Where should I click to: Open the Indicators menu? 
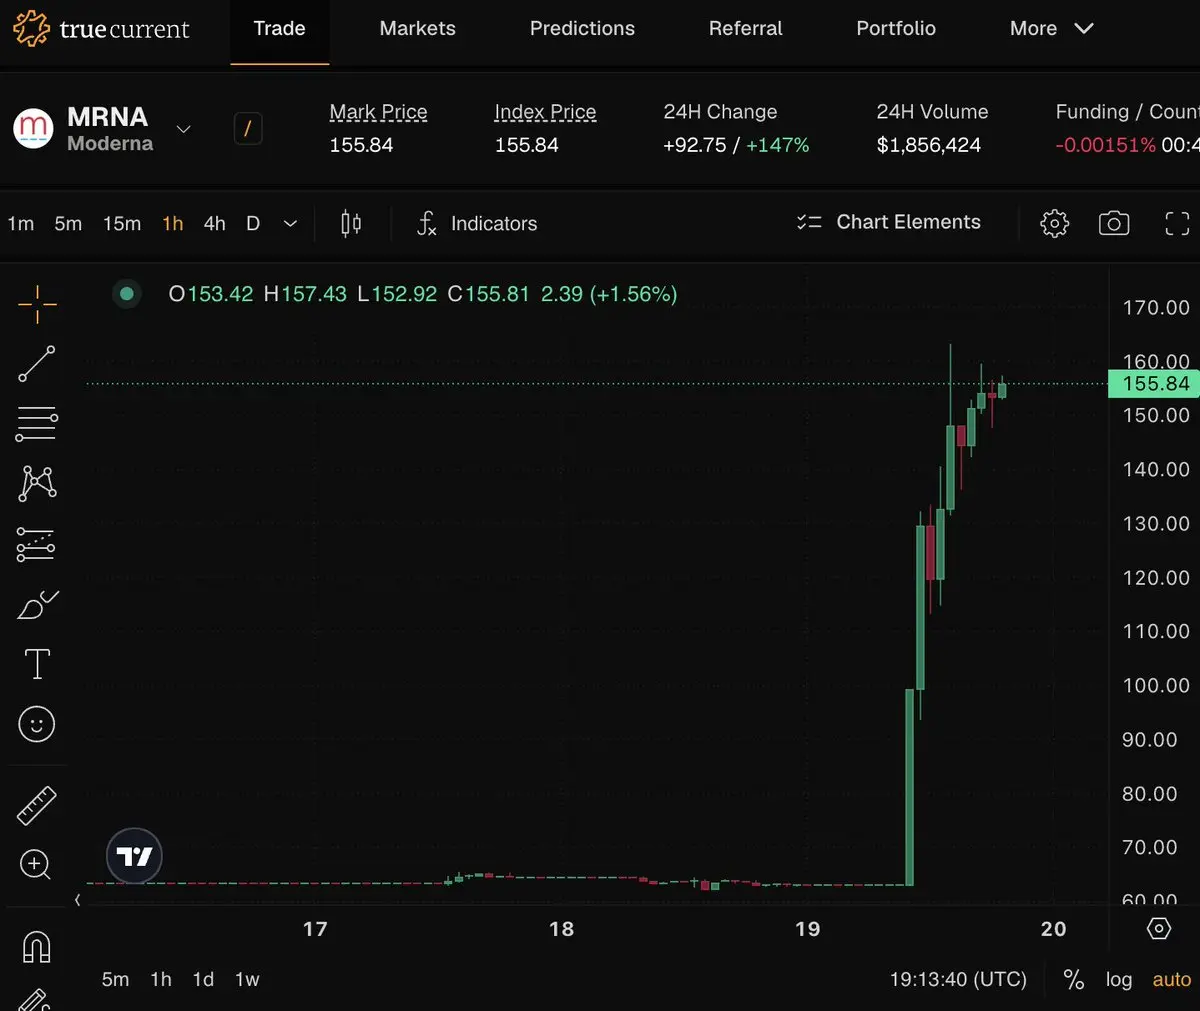pyautogui.click(x=477, y=223)
